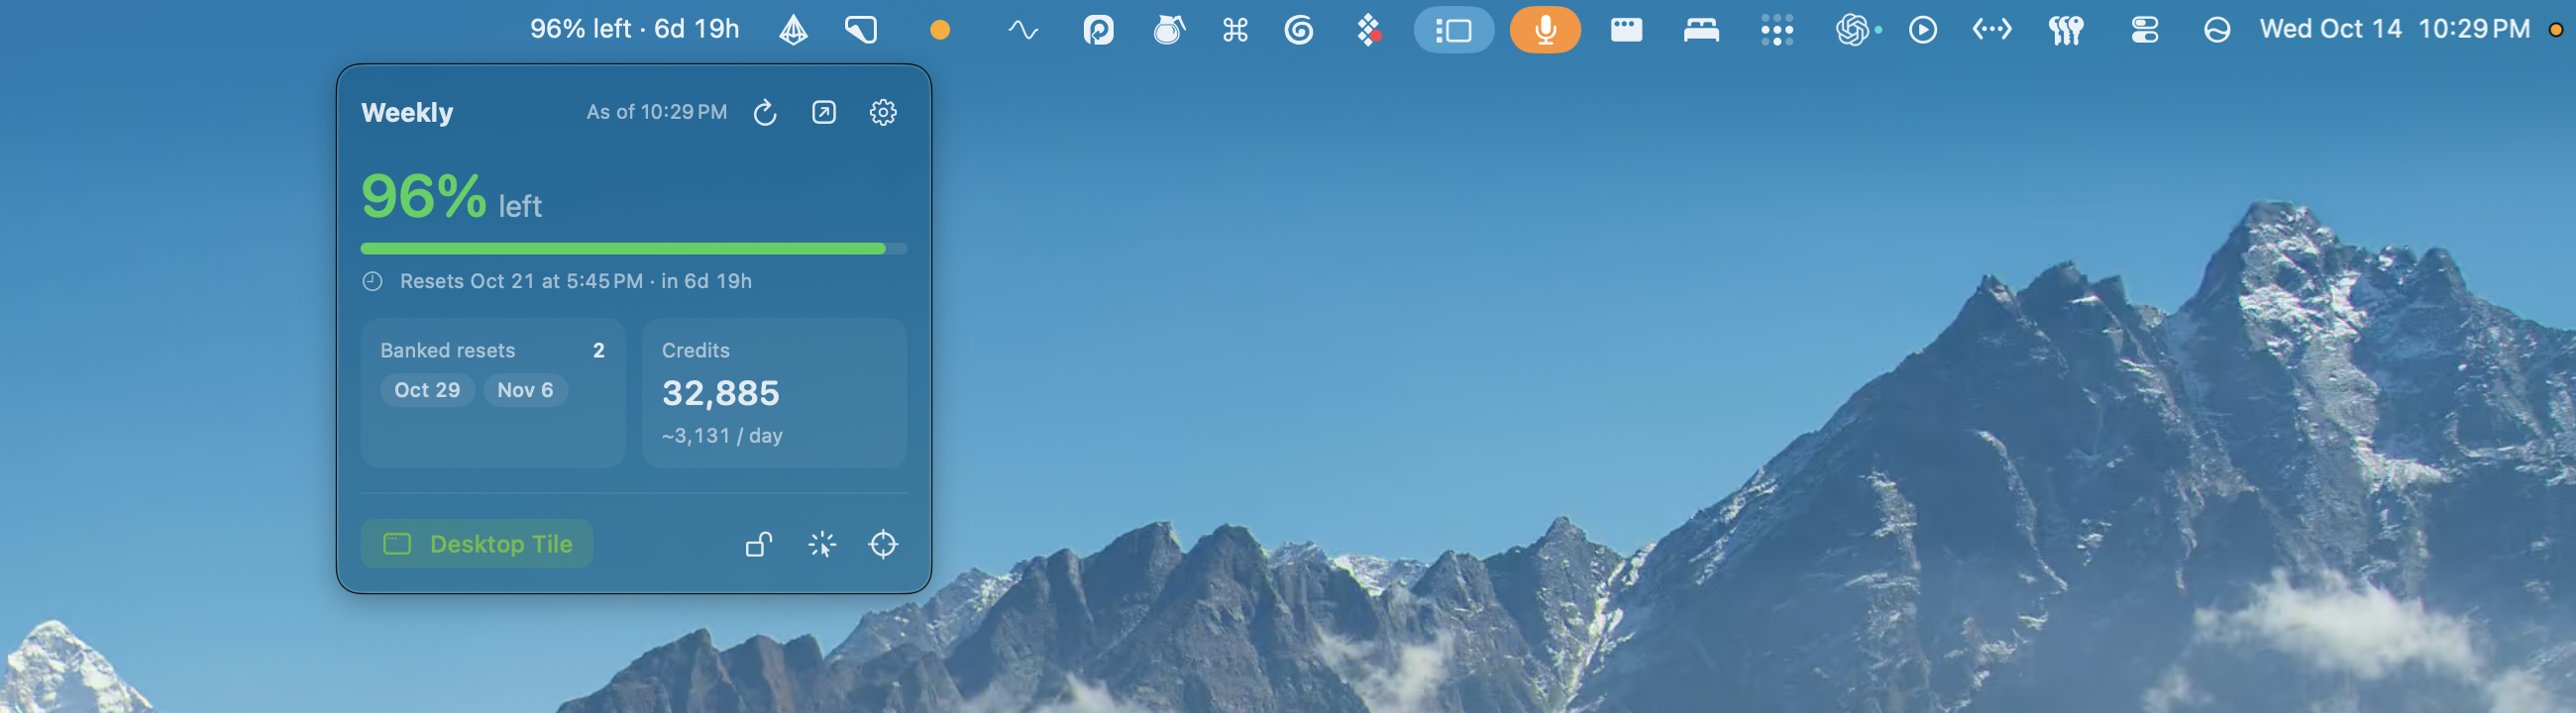The width and height of the screenshot is (2576, 713).
Task: Select the Oct 29 banked reset chip
Action: 427,390
